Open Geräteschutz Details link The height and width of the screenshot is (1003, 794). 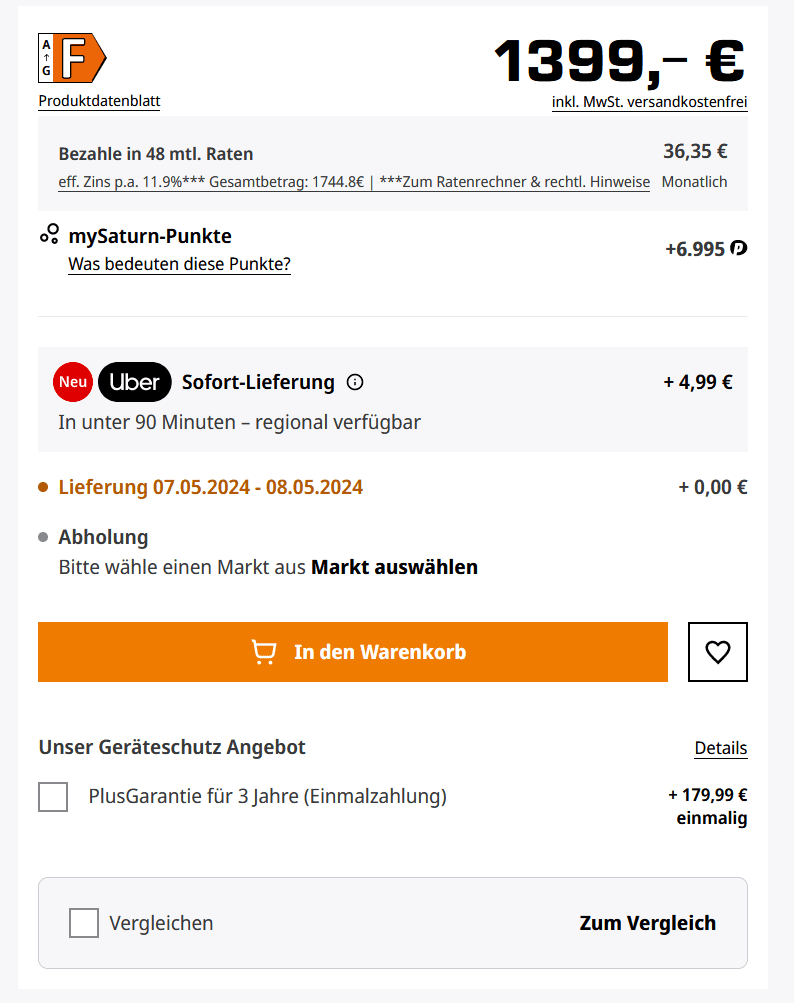pos(721,748)
